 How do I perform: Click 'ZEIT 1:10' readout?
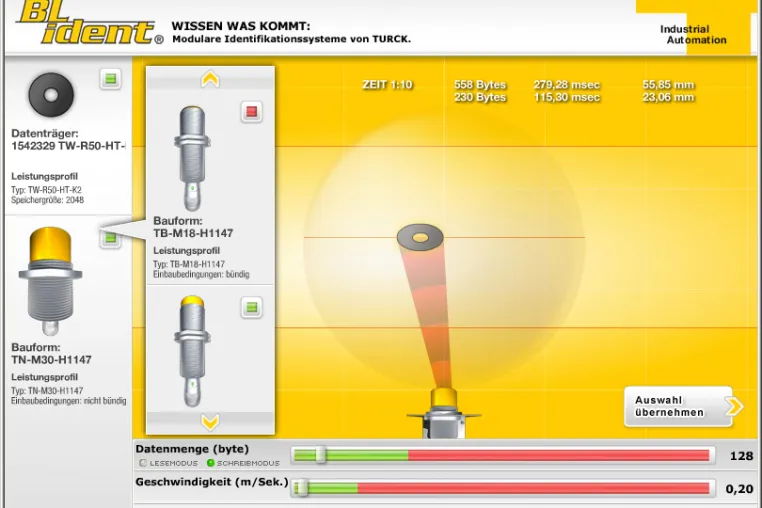coord(387,85)
